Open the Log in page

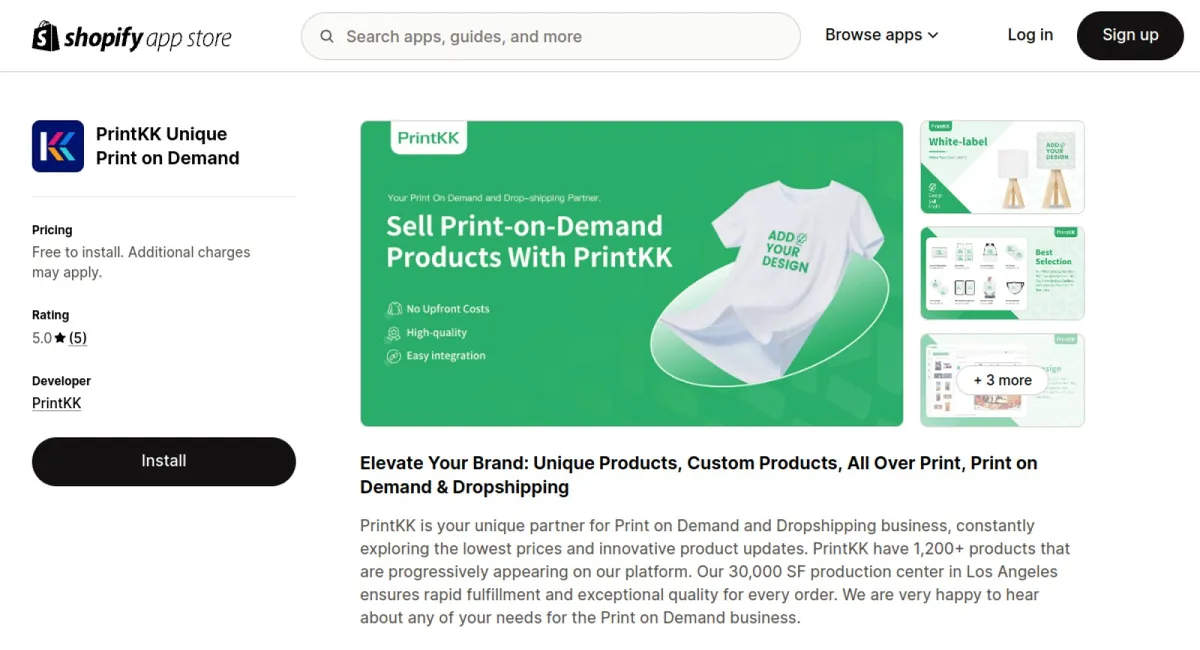point(1030,35)
